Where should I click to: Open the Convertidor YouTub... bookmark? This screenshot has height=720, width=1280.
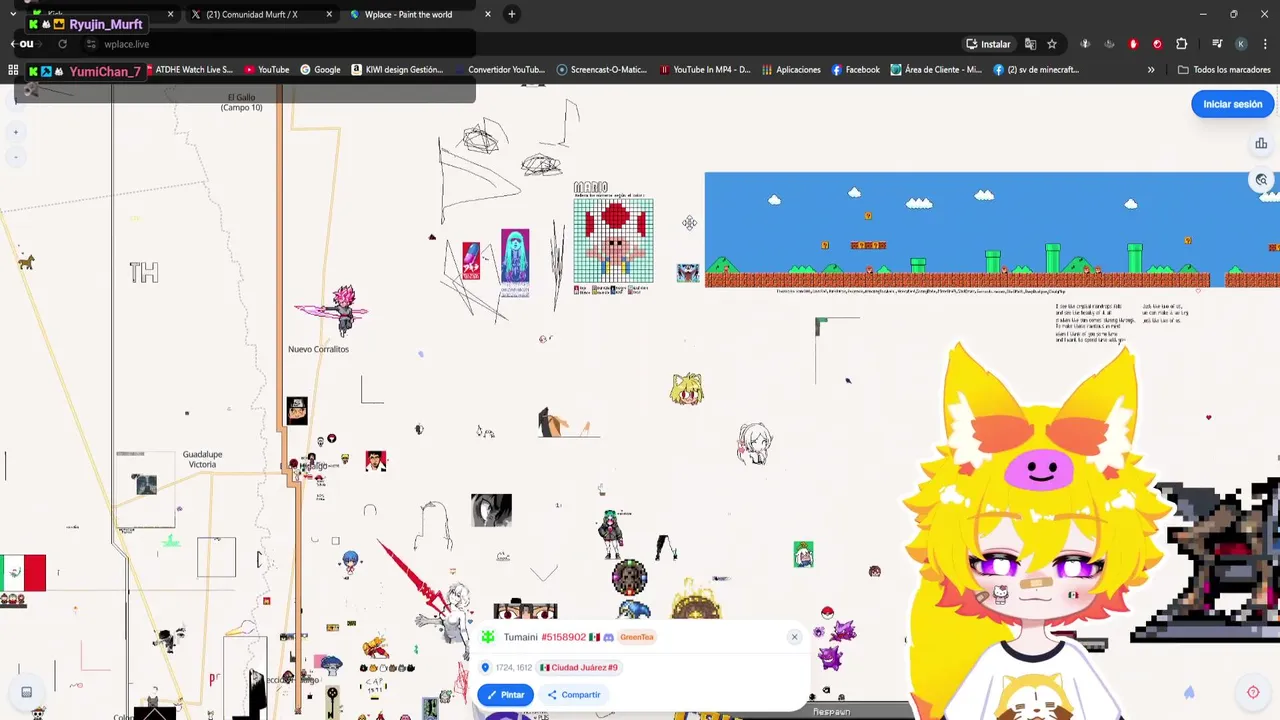click(499, 70)
